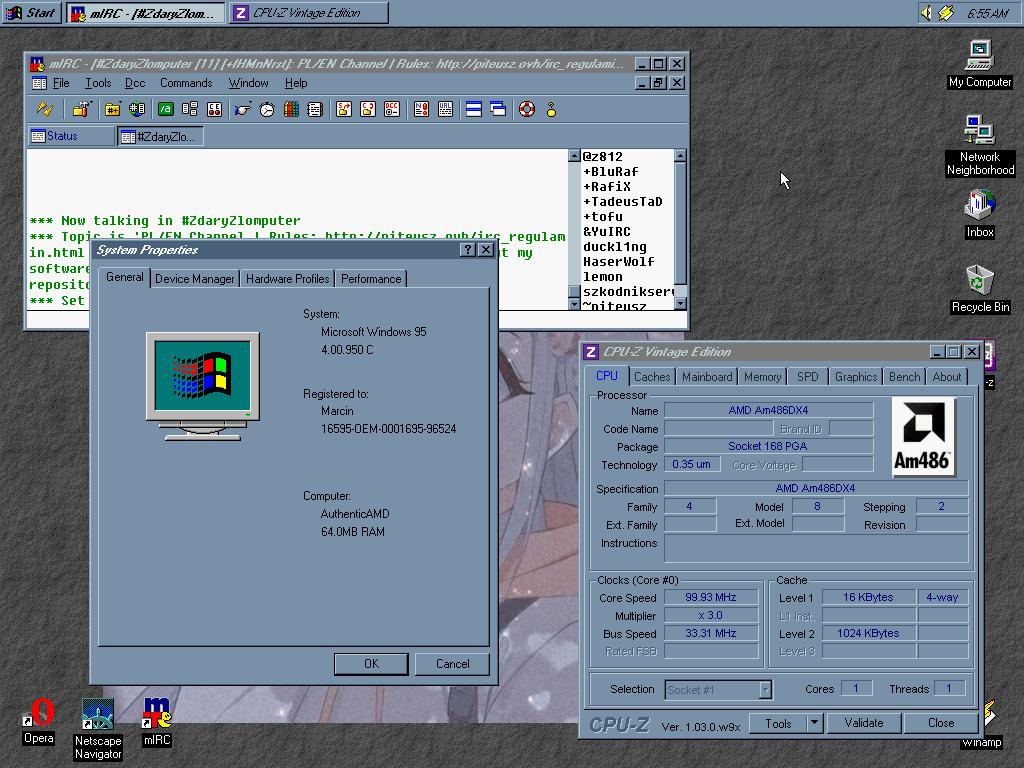Switch to Performance tab in System Properties

(371, 279)
